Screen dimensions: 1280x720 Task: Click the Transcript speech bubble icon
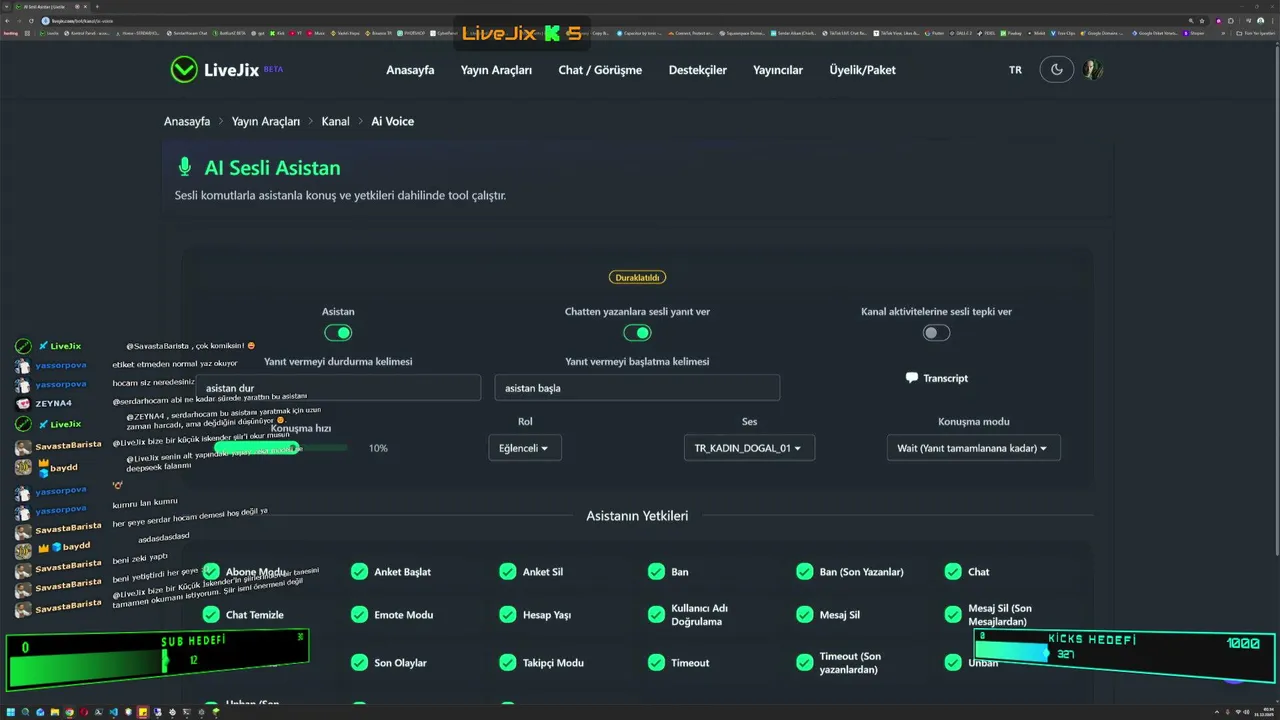(911, 378)
